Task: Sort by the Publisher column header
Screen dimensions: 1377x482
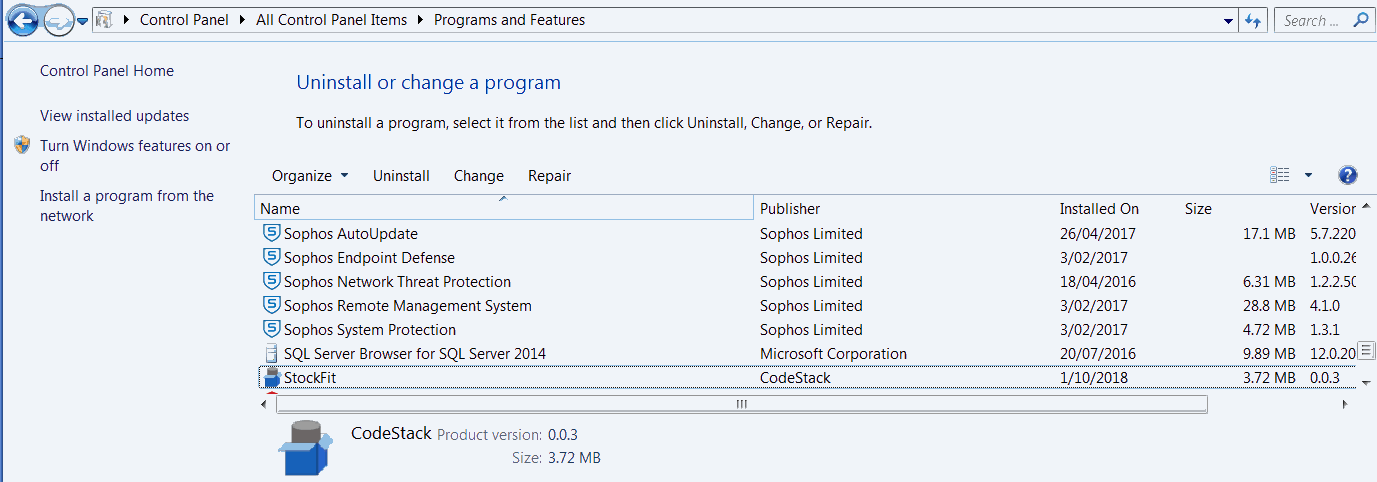Action: (904, 208)
